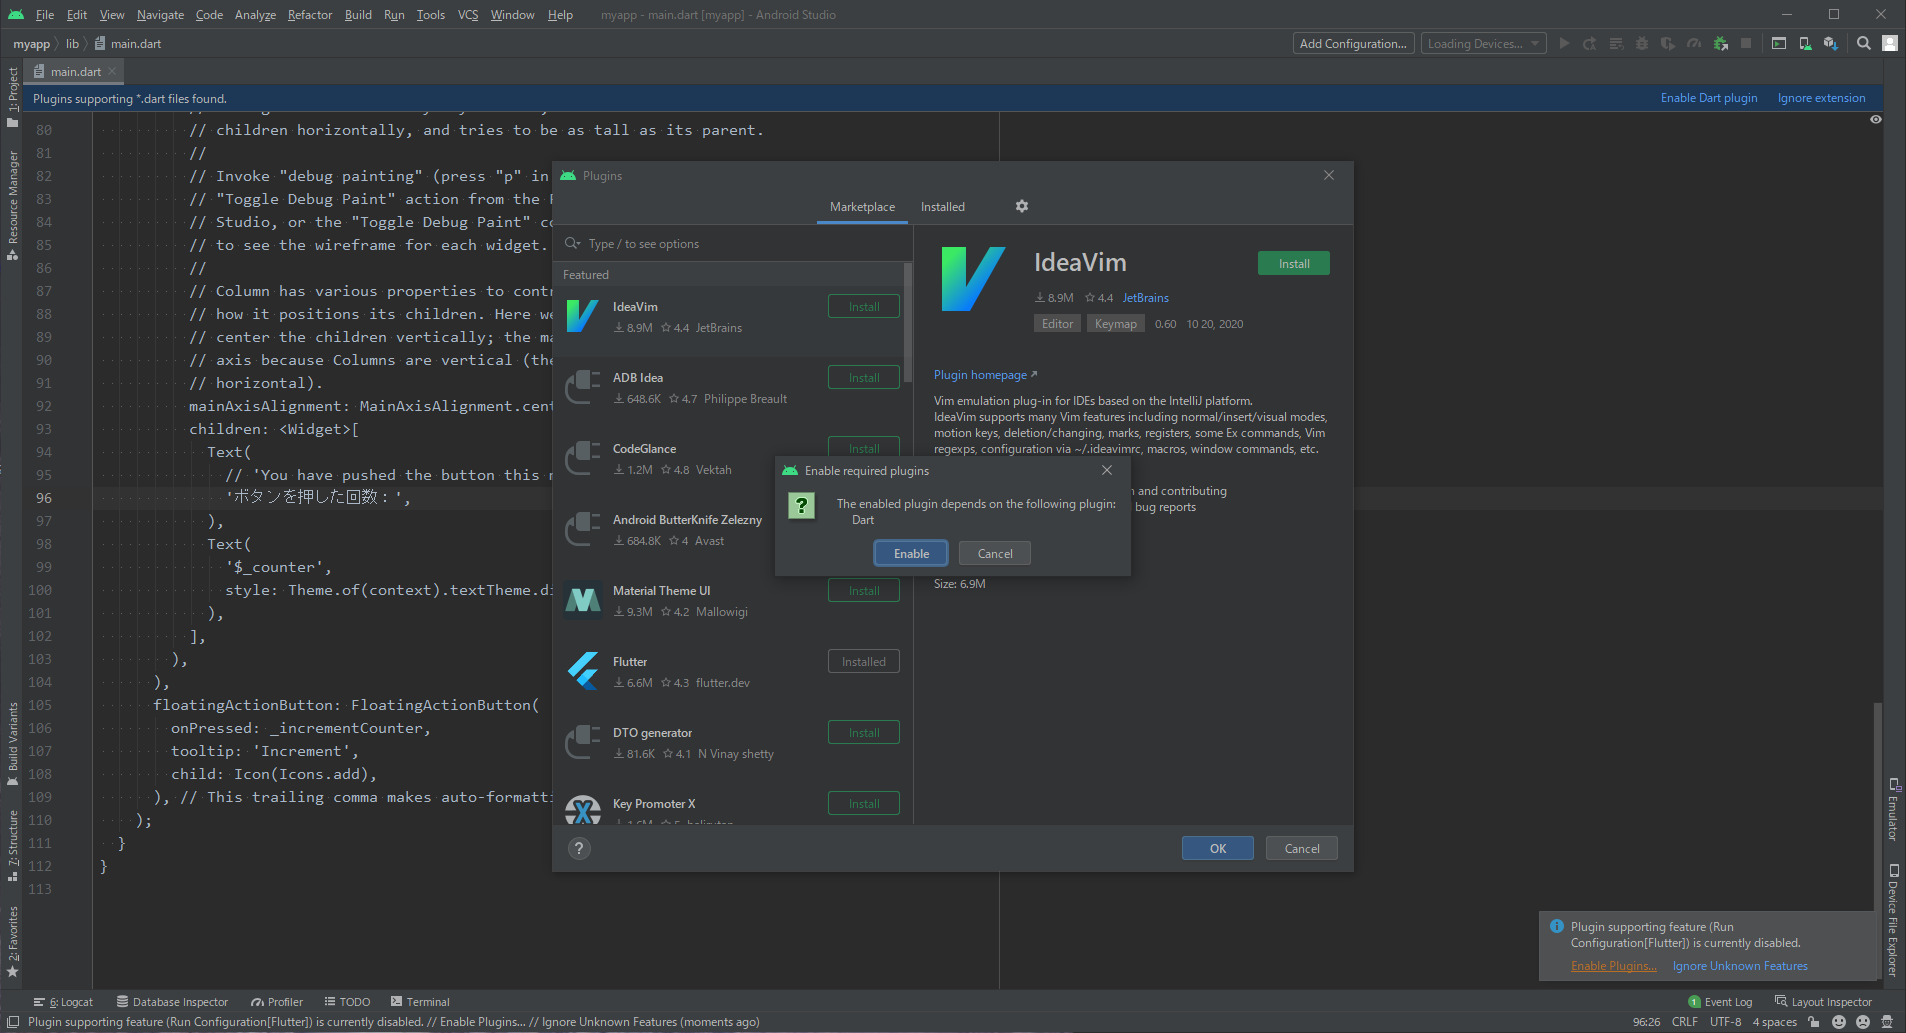Open the Event Log tool window
The width and height of the screenshot is (1906, 1033).
[1720, 1002]
